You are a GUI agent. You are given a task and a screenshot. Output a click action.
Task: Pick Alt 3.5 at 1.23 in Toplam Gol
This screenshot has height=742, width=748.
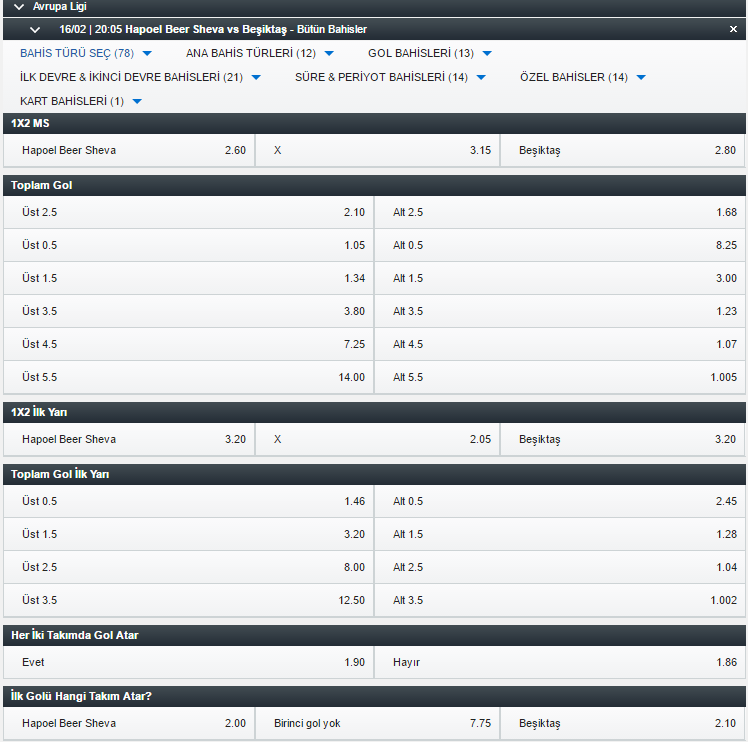coord(560,311)
